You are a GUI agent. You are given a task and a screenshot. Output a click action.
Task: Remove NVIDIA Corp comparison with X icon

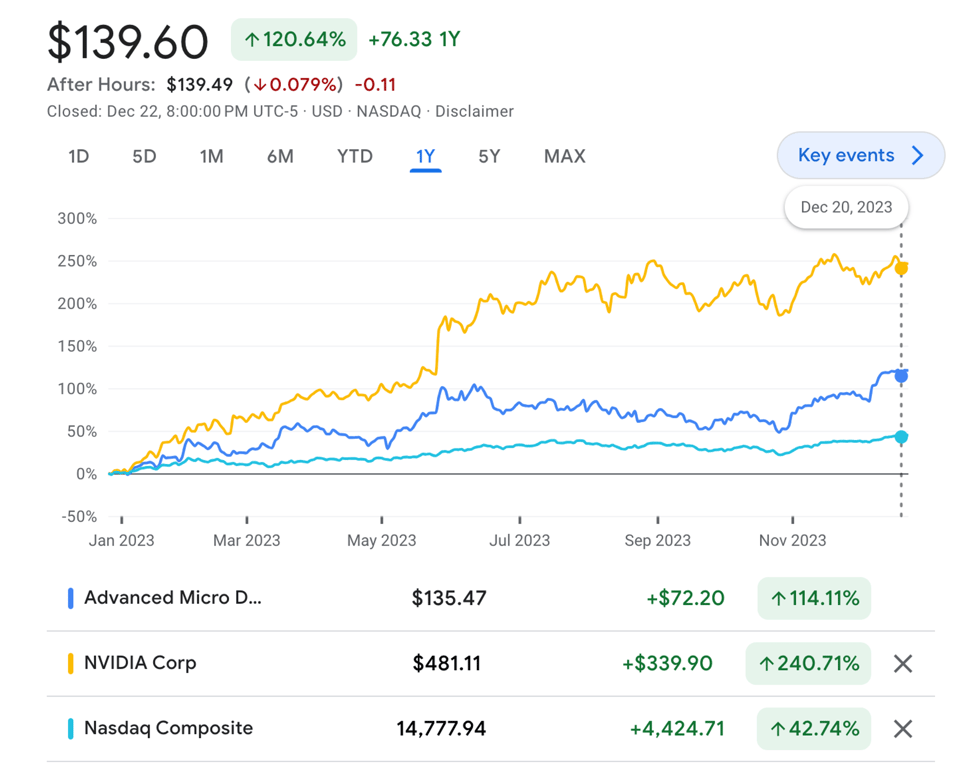(902, 663)
